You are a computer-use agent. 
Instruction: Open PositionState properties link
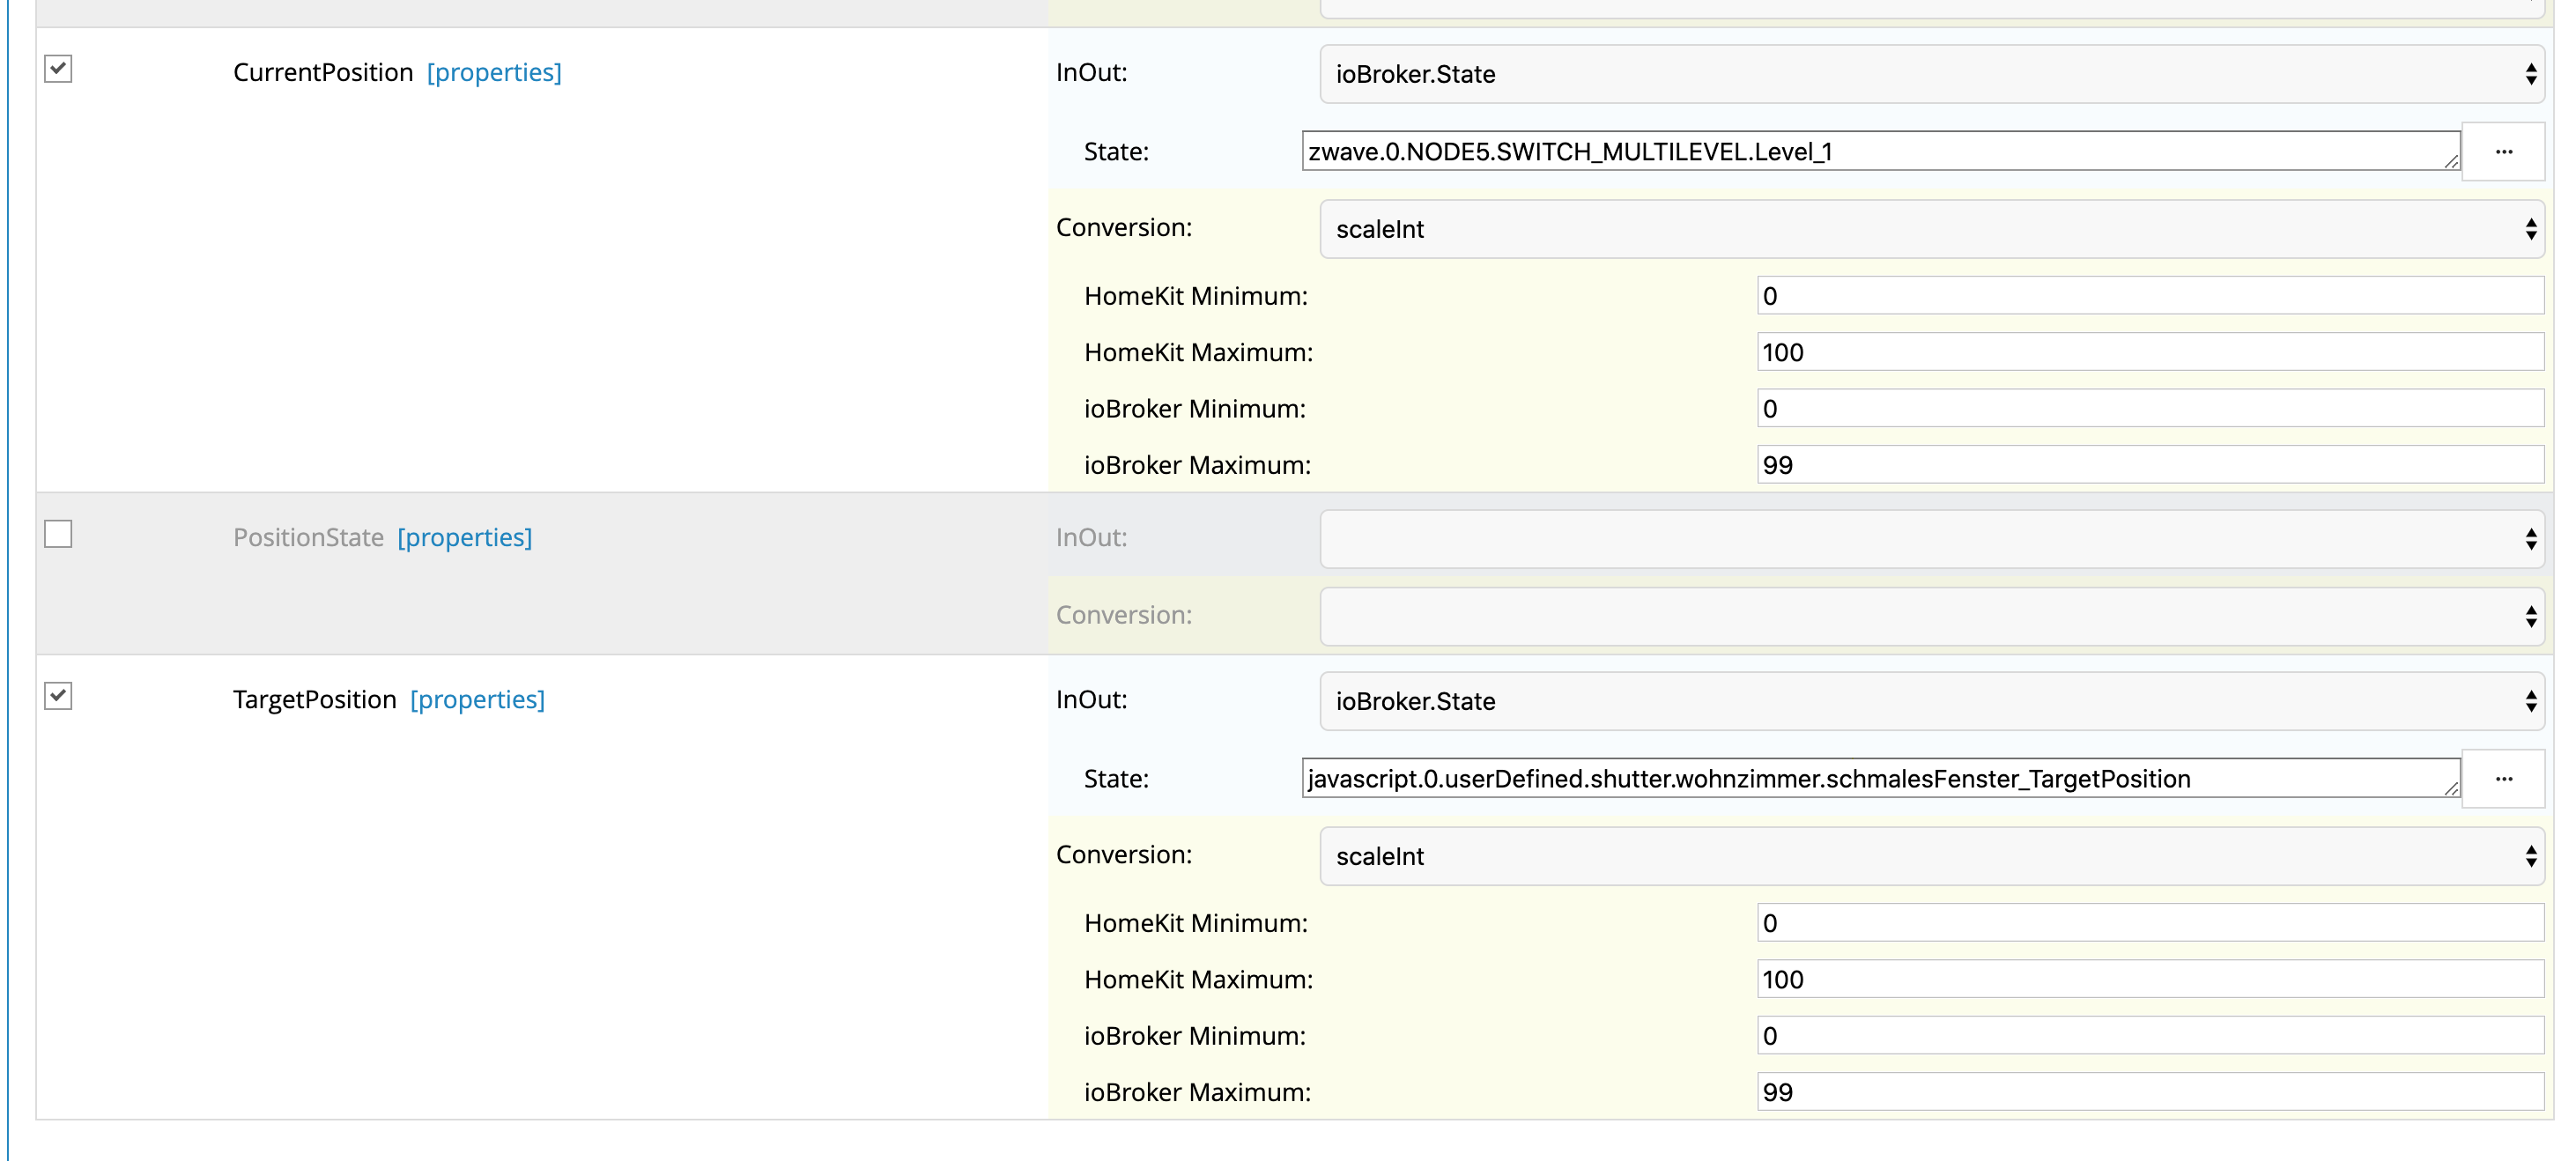pyautogui.click(x=465, y=538)
